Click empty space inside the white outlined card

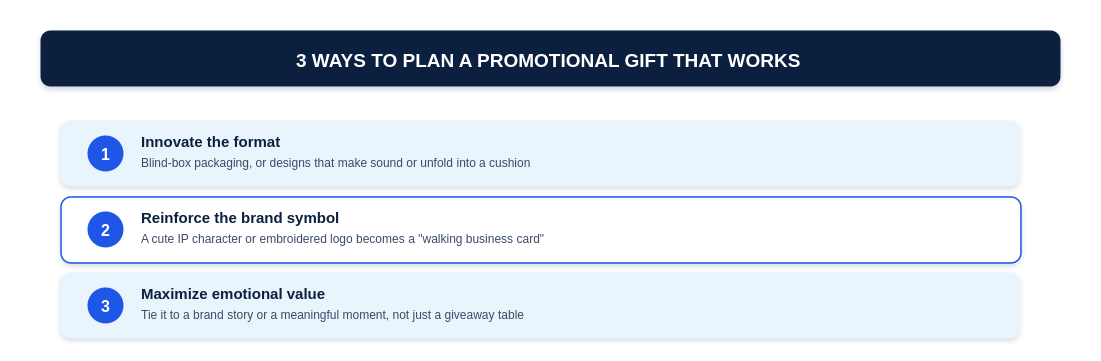[x=772, y=230]
